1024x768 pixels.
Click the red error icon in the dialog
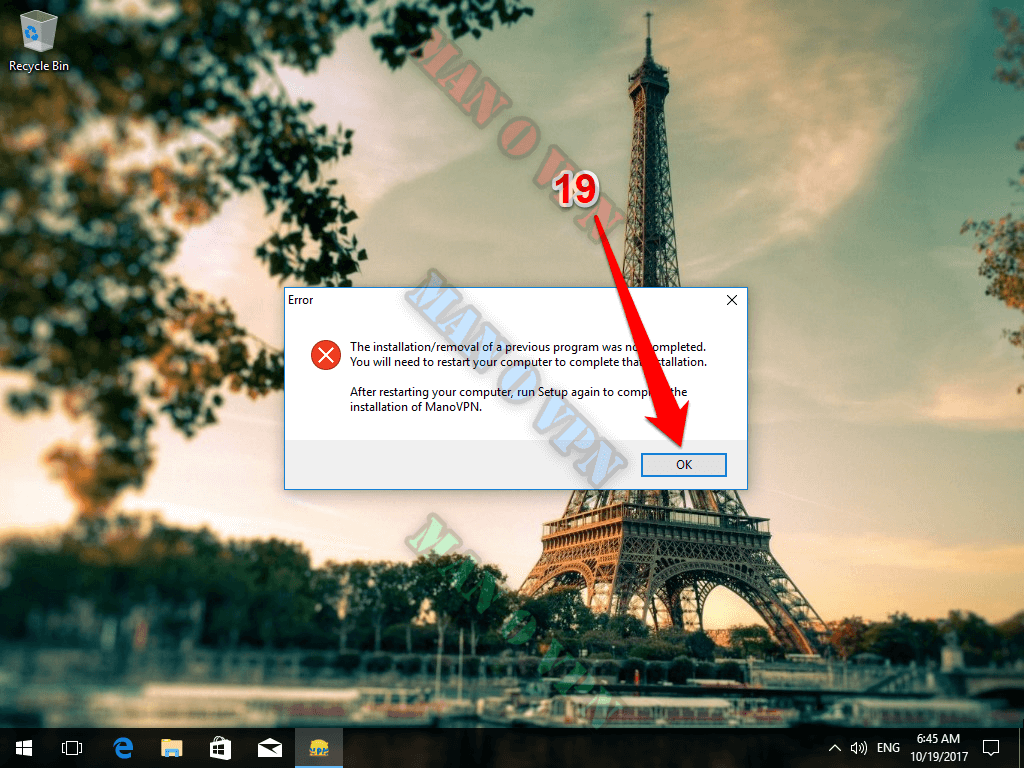coord(326,355)
